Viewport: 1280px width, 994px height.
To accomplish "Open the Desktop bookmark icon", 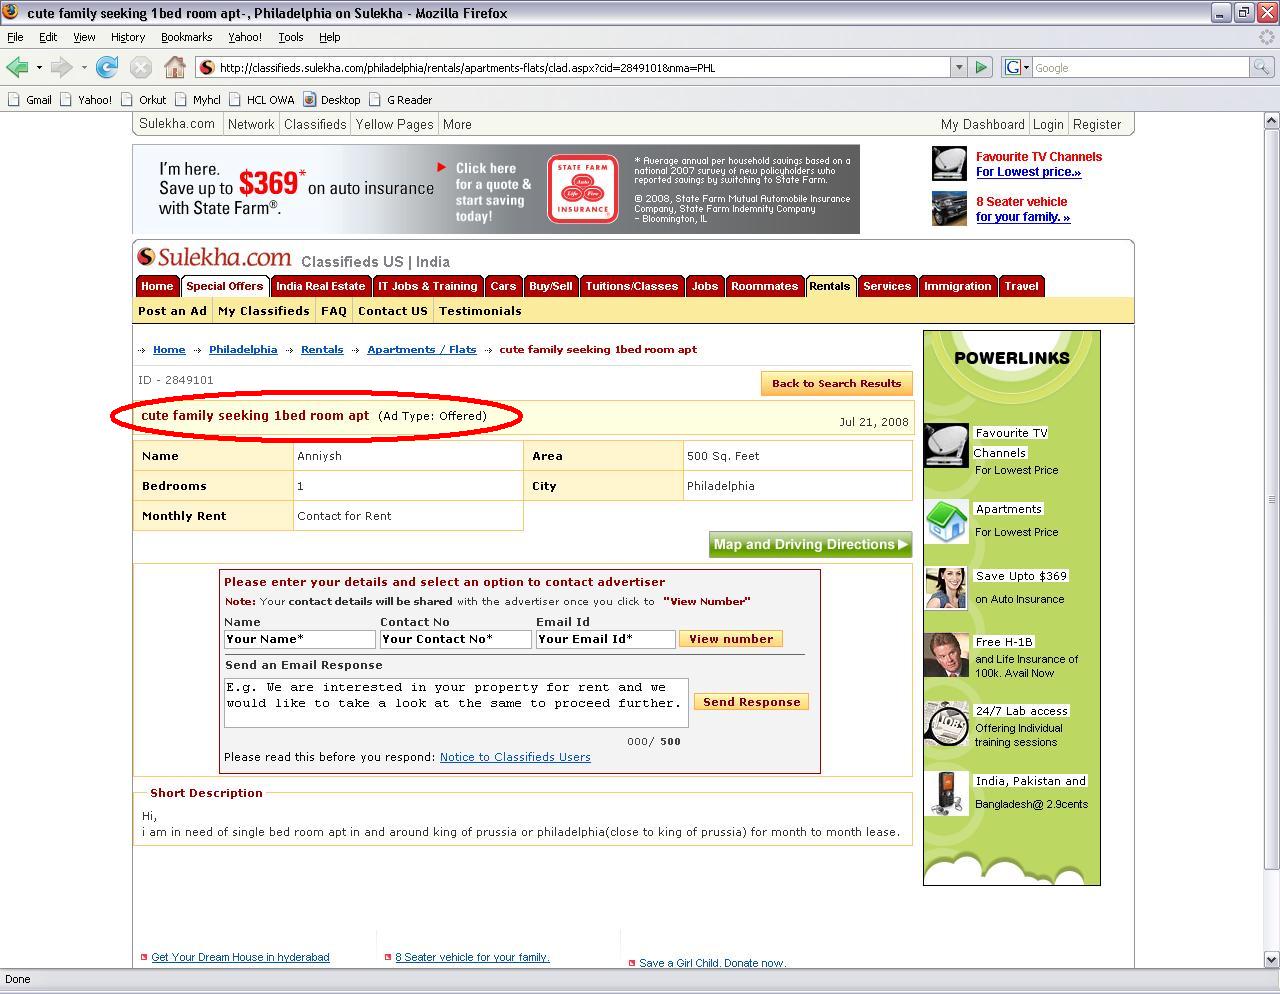I will click(x=310, y=99).
